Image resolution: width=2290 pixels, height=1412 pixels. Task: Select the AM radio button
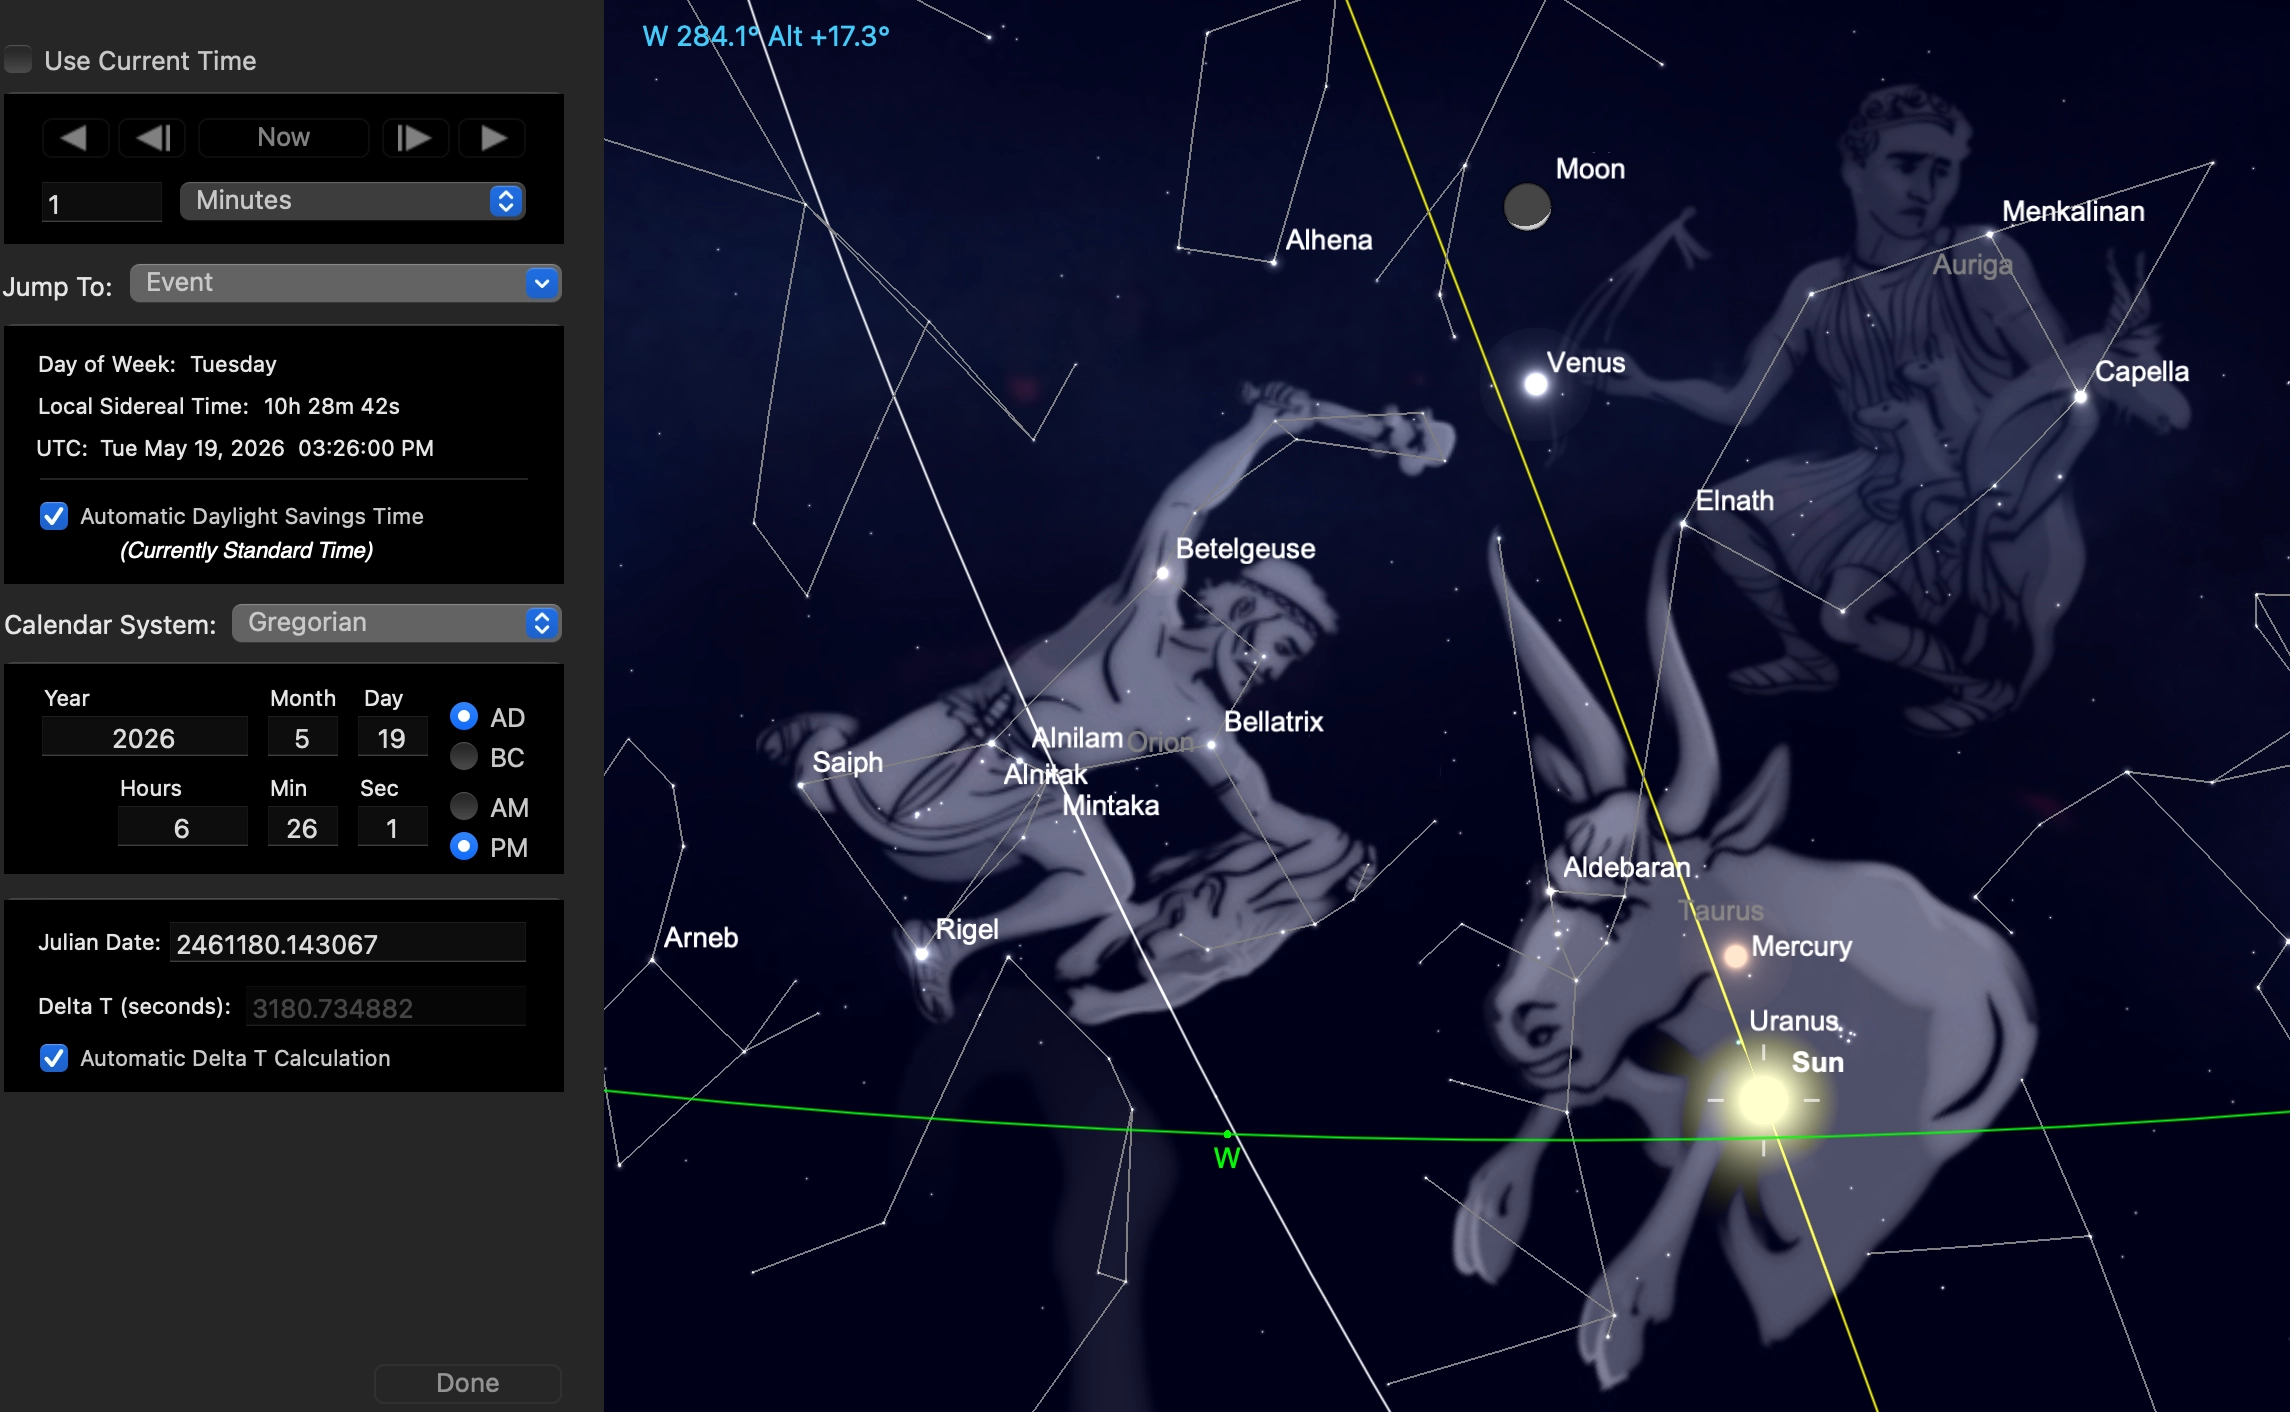pos(464,806)
